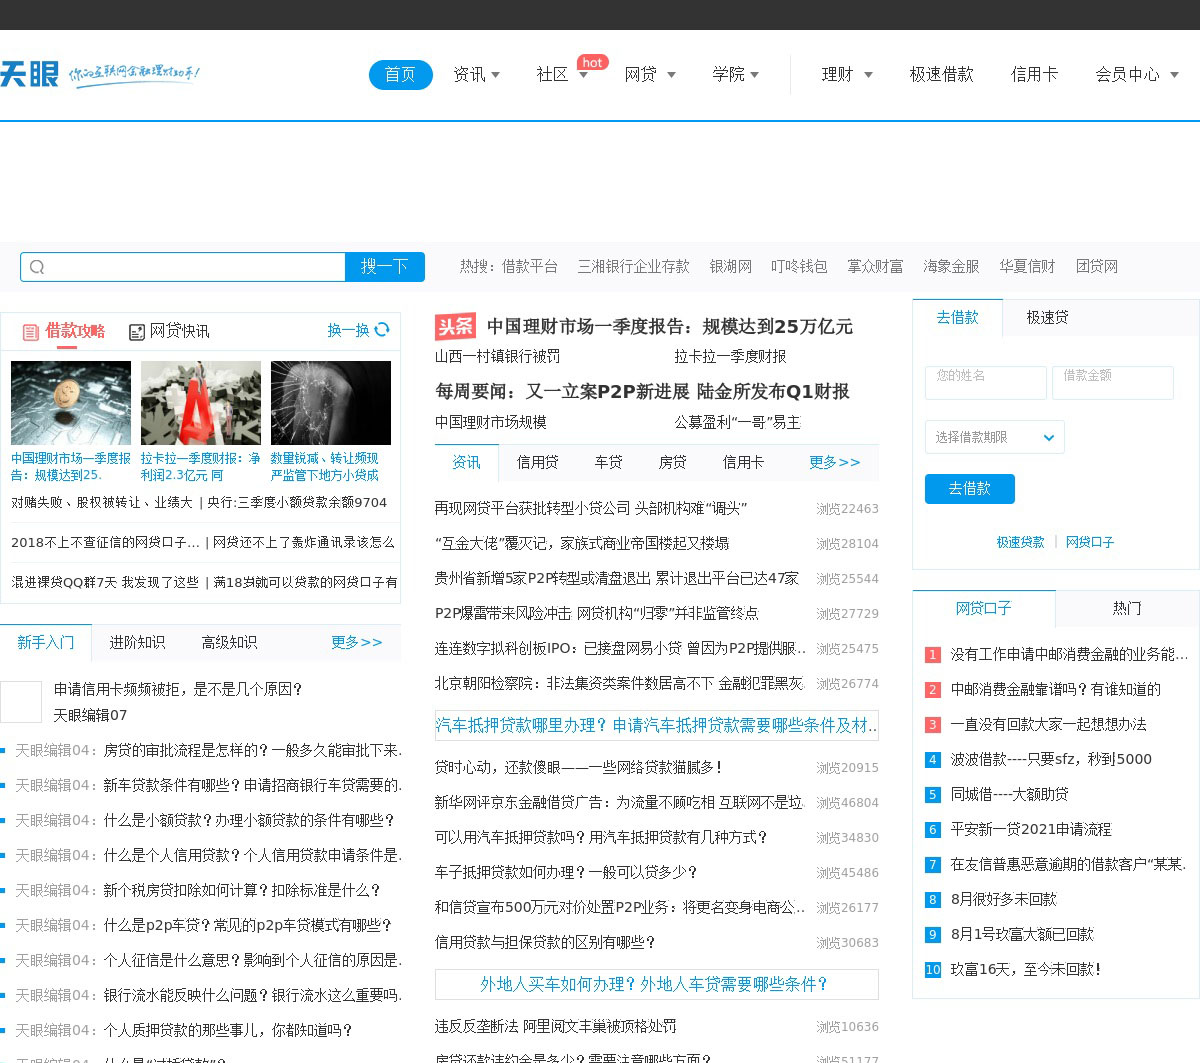Open the gold coin article thumbnail
The image size is (1200, 1063).
71,403
